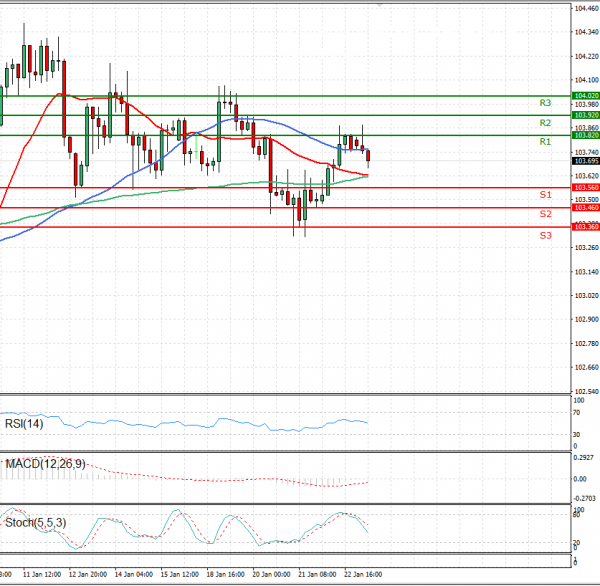Viewport: 600px width, 586px height.
Task: Click the R3 resistance label
Action: click(x=545, y=103)
